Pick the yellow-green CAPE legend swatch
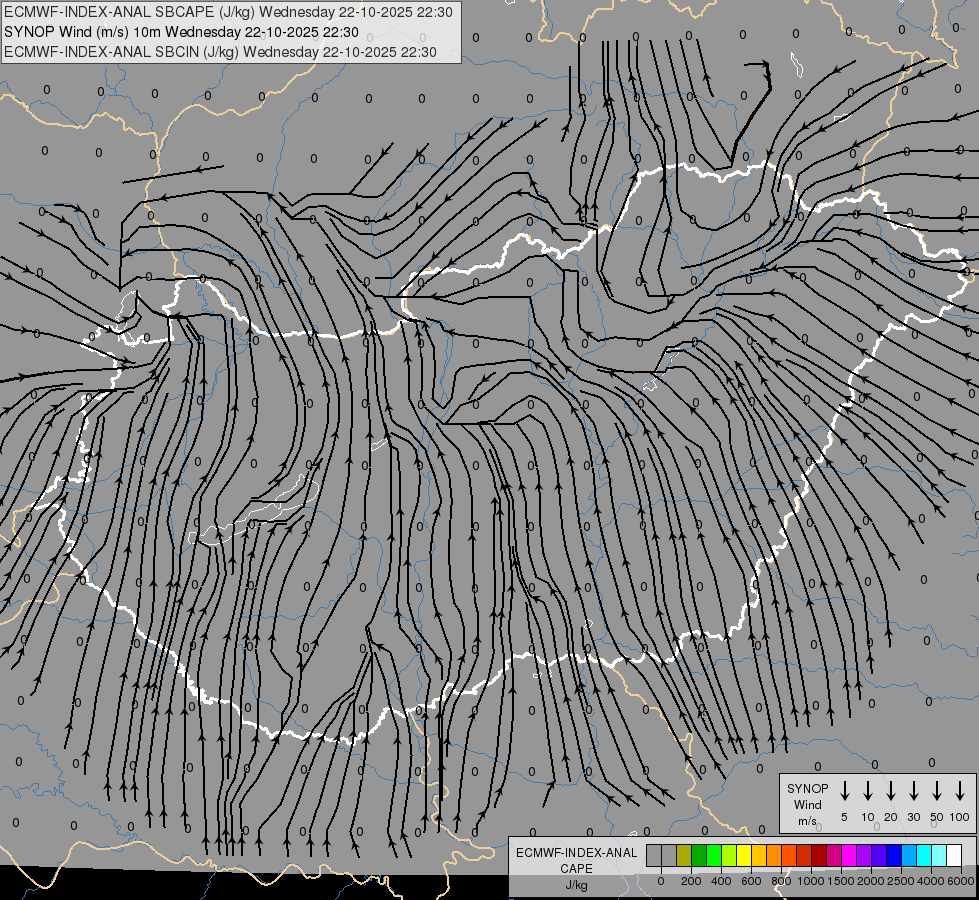This screenshot has width=979, height=900. coord(729,855)
